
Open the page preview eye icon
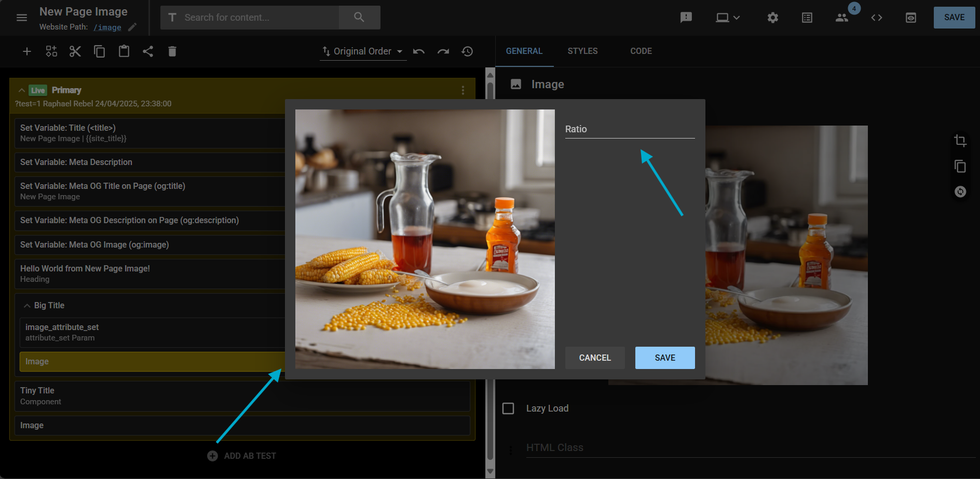[x=911, y=18]
